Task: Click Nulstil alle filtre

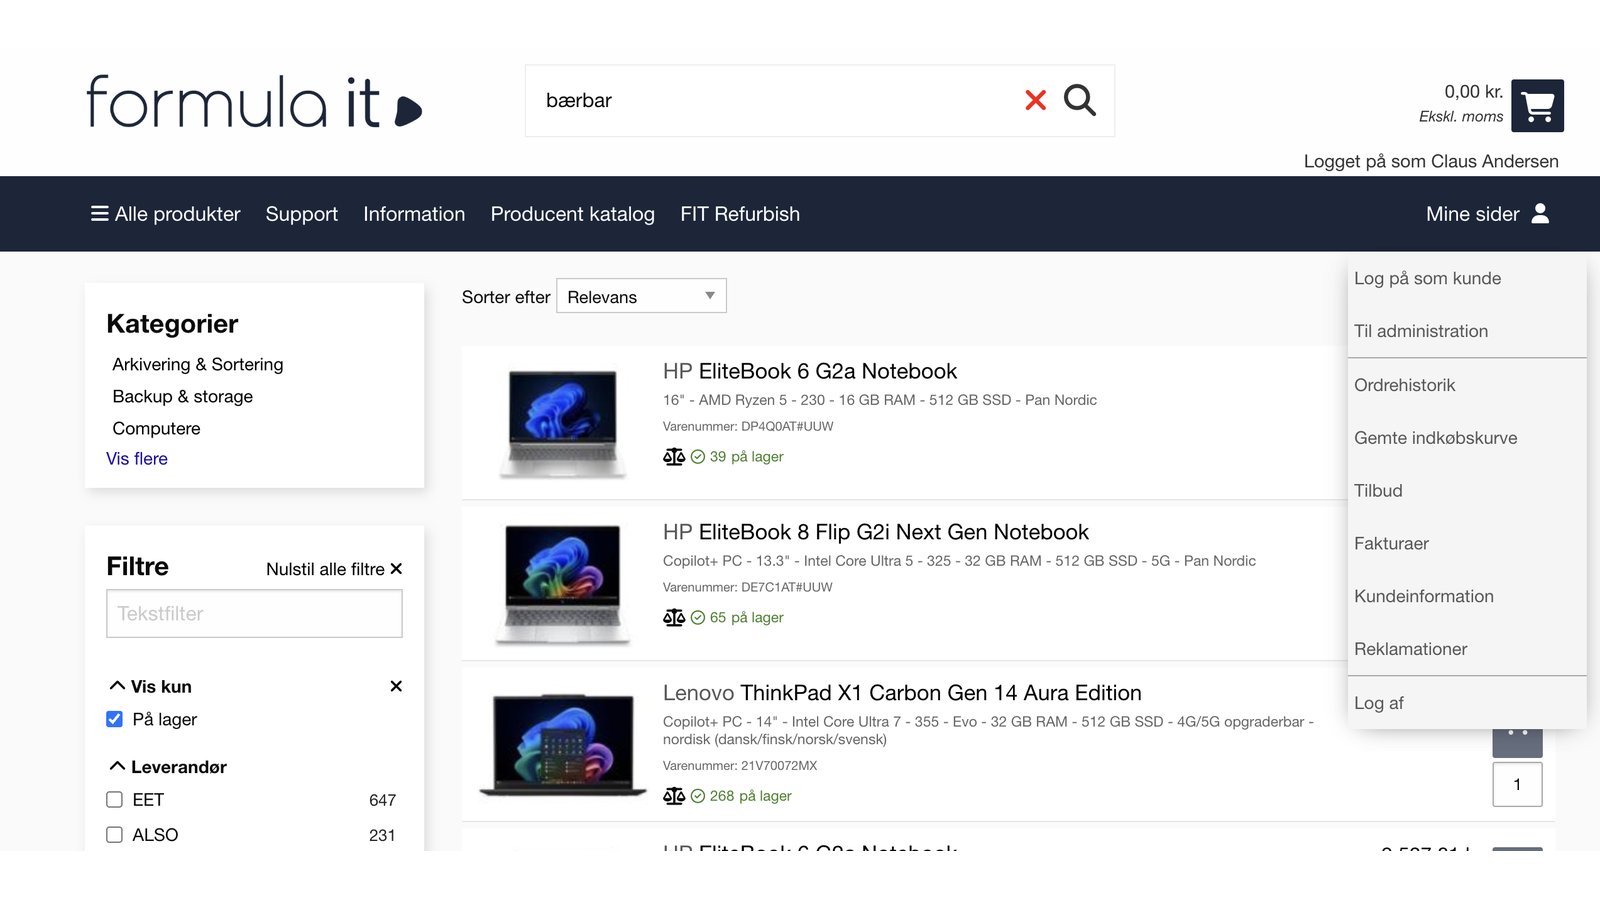Action: click(334, 569)
